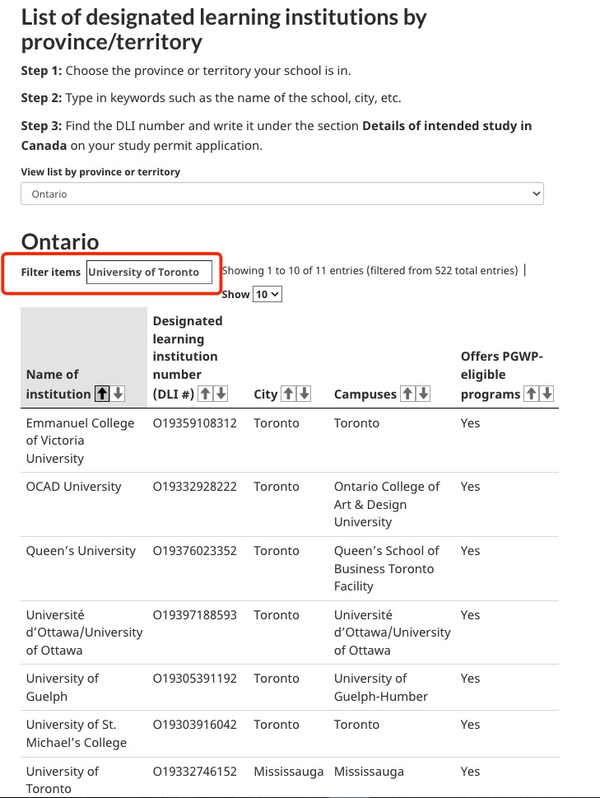Select DLI number O19376023352
The height and width of the screenshot is (798, 600).
(195, 551)
